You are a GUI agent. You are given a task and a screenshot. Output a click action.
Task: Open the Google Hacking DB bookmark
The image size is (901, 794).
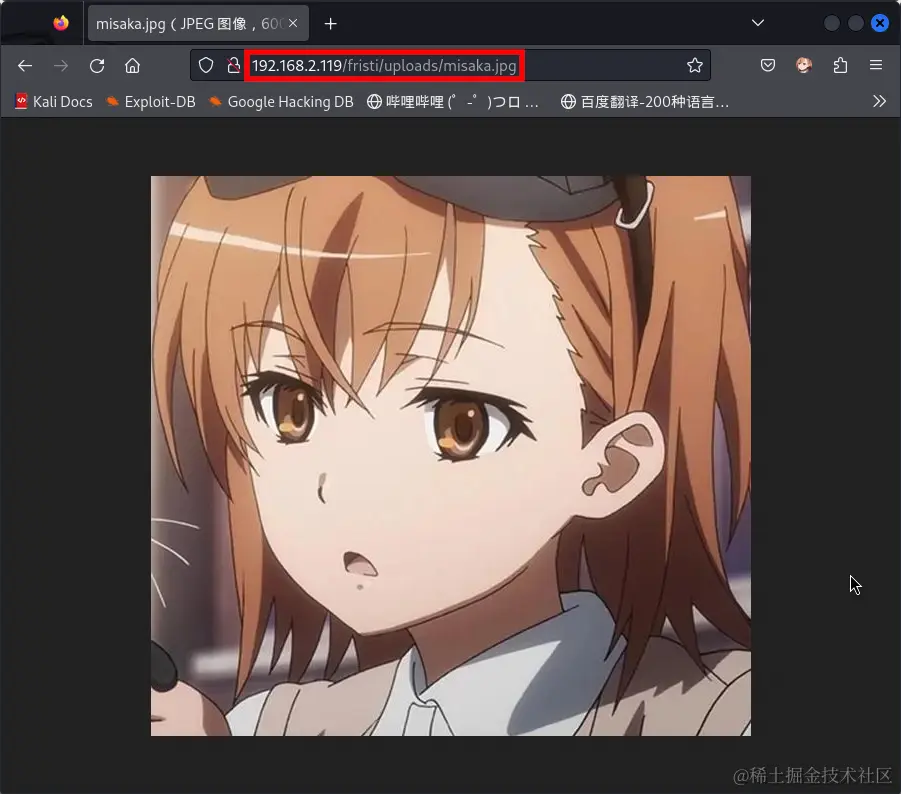click(x=281, y=102)
